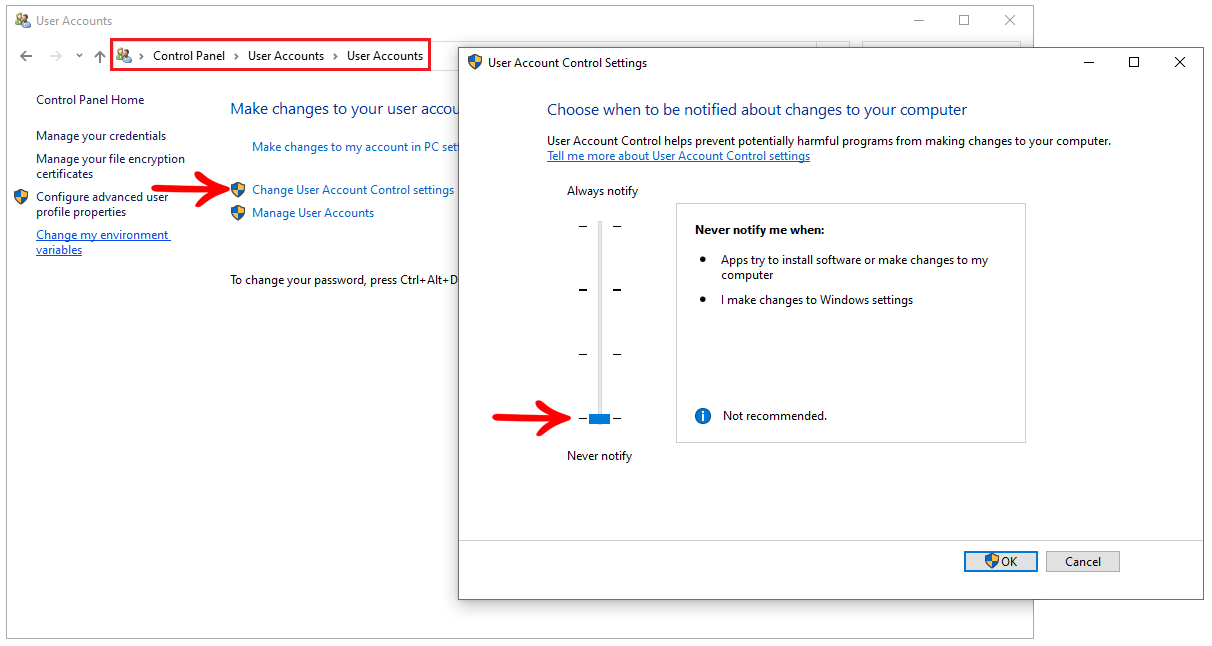Click the blue UAC slider thumb
The width and height of the screenshot is (1212, 646).
pyautogui.click(x=599, y=418)
